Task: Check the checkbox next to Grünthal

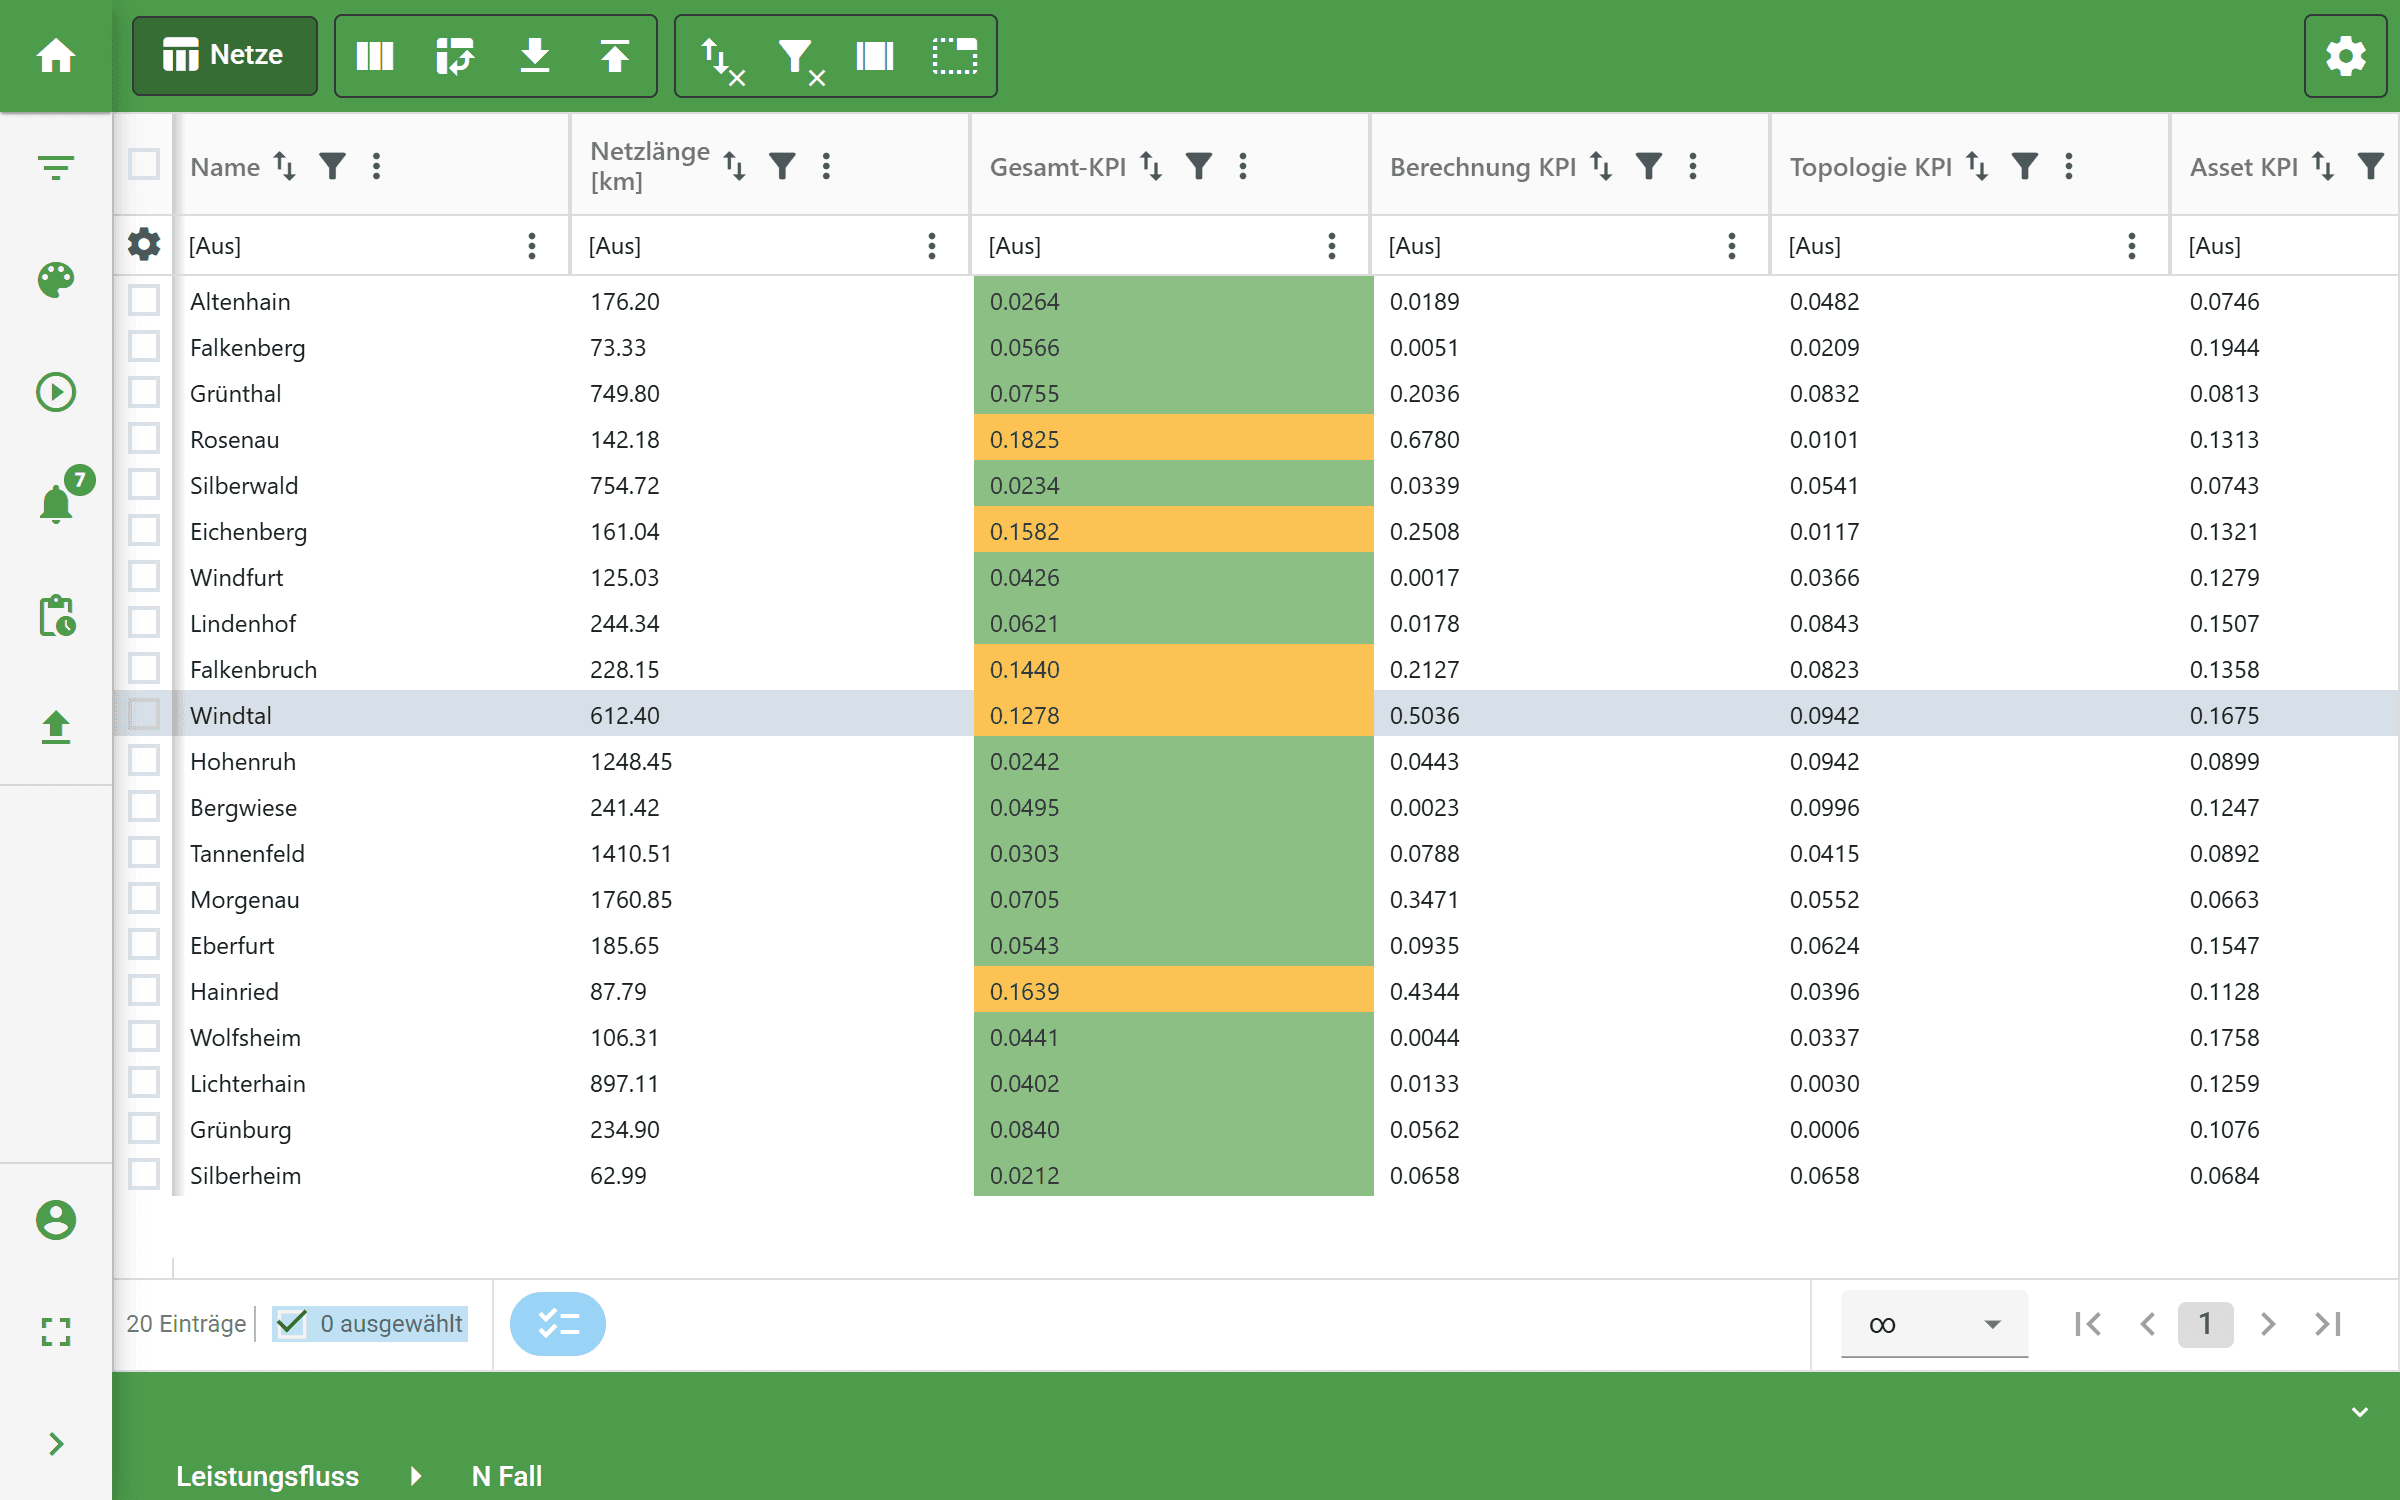Action: pos(144,392)
